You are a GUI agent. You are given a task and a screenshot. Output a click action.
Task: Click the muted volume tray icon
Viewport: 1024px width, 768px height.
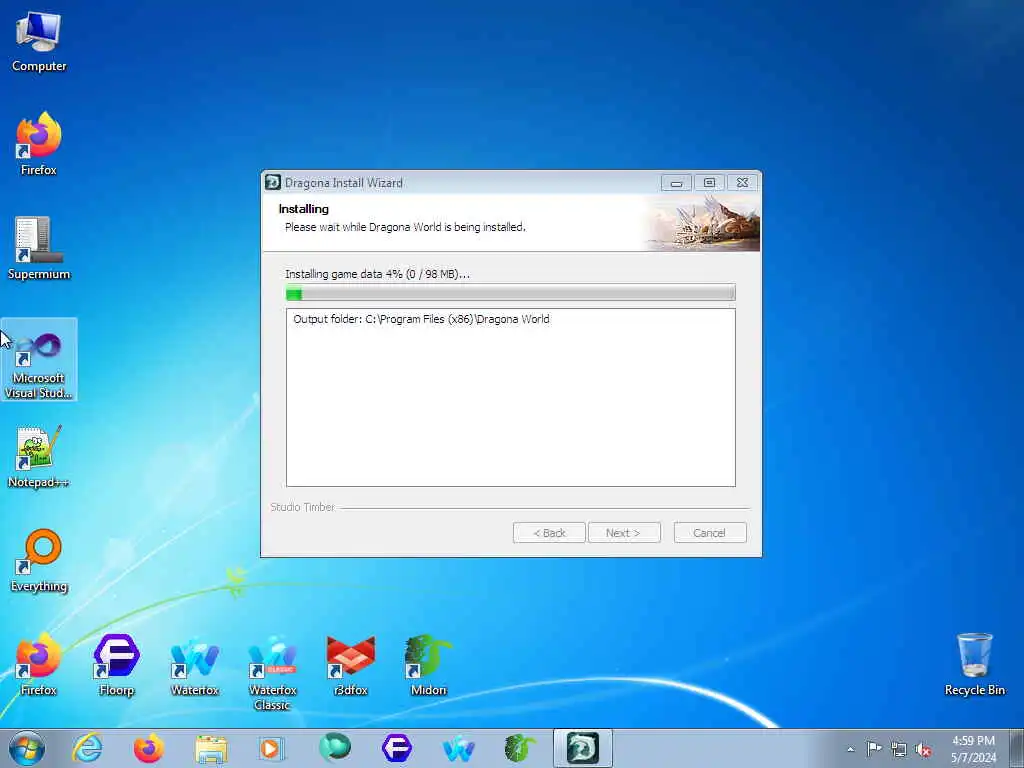pos(923,749)
